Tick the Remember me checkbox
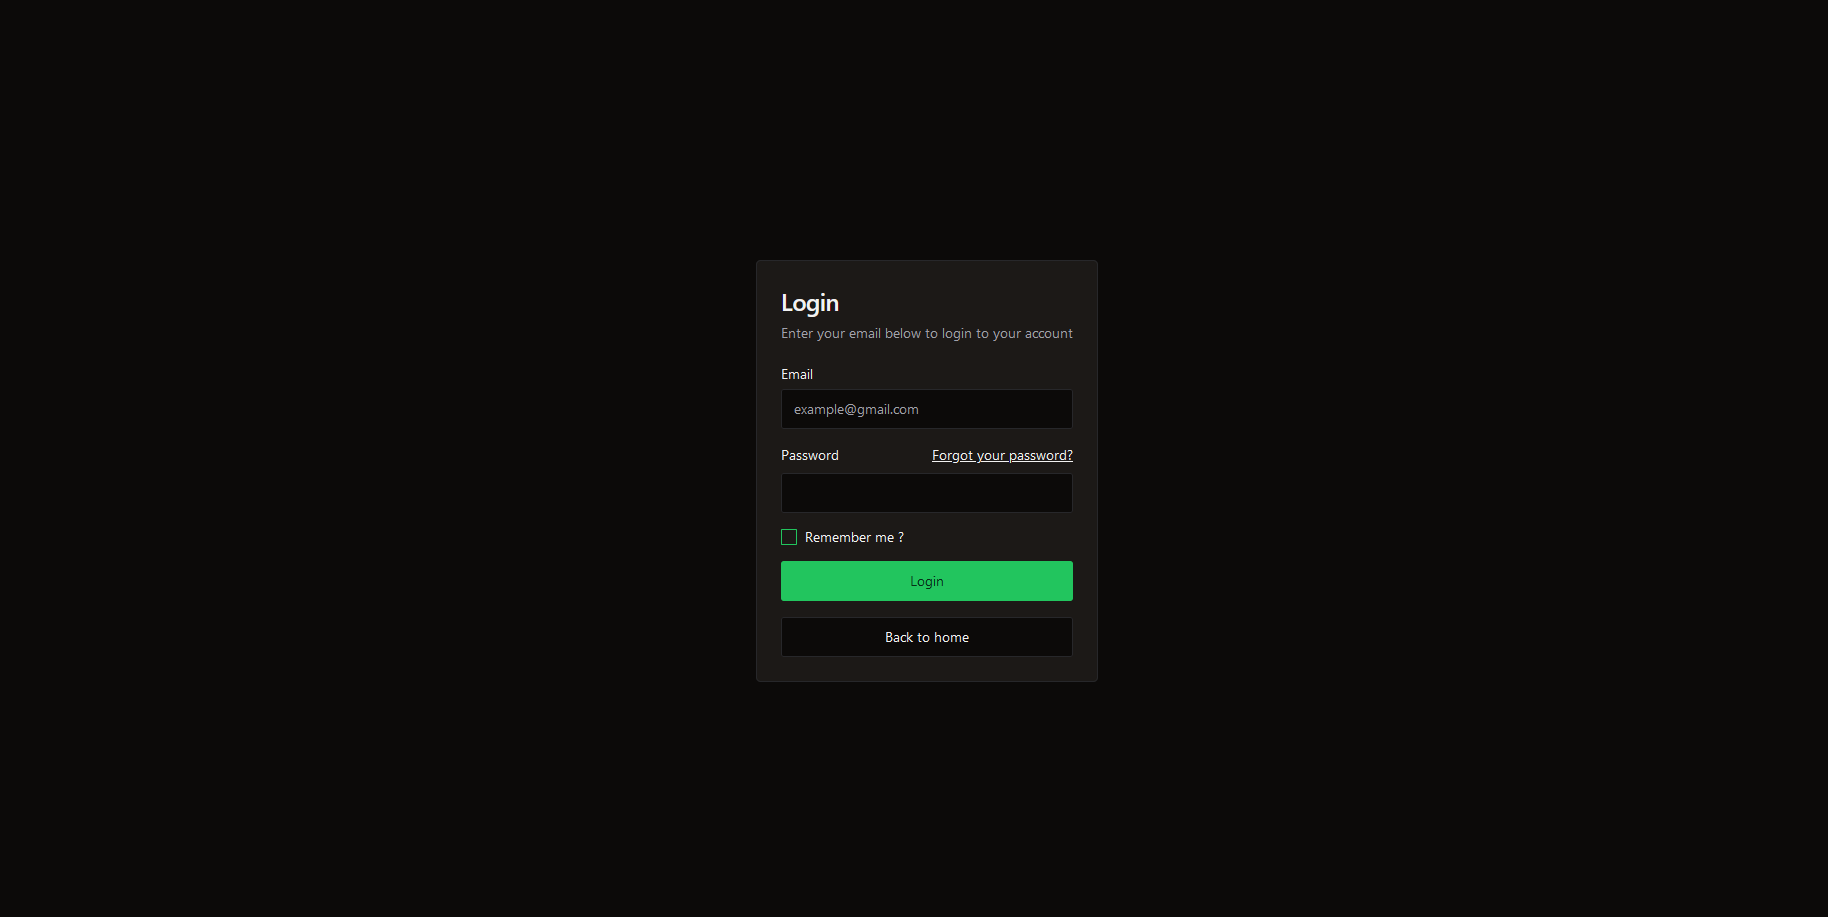 tap(789, 537)
